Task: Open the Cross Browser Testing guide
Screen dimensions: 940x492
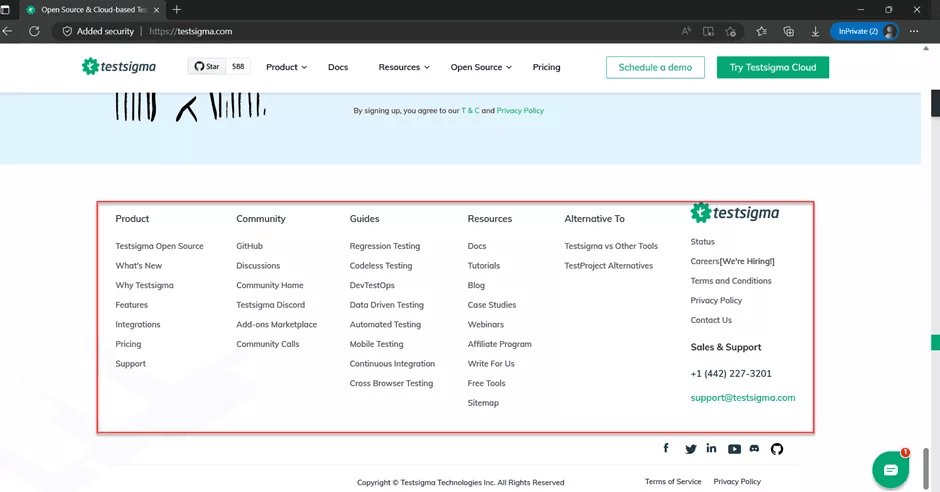Action: (x=391, y=383)
